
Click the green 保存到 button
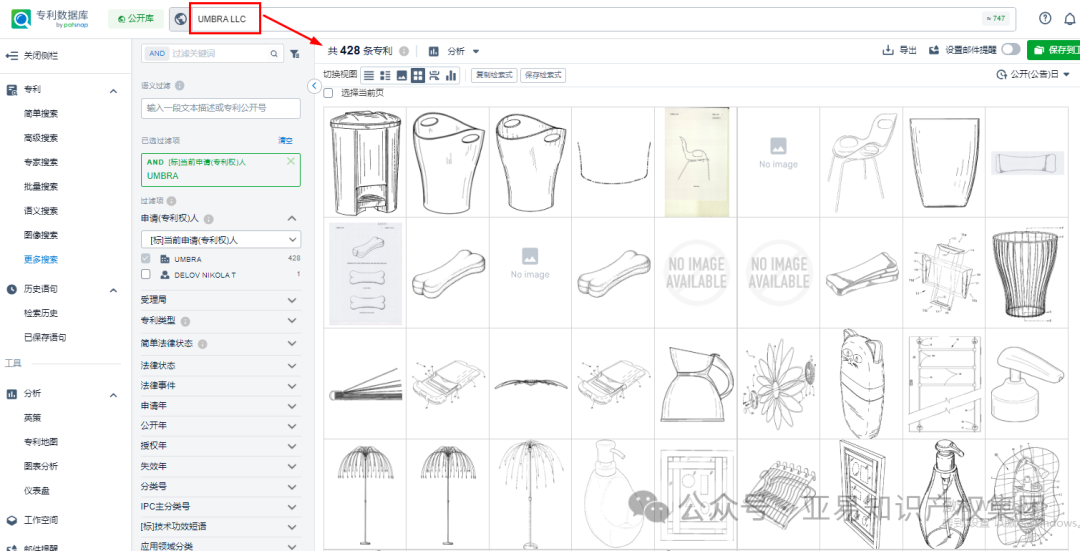[x=1053, y=50]
